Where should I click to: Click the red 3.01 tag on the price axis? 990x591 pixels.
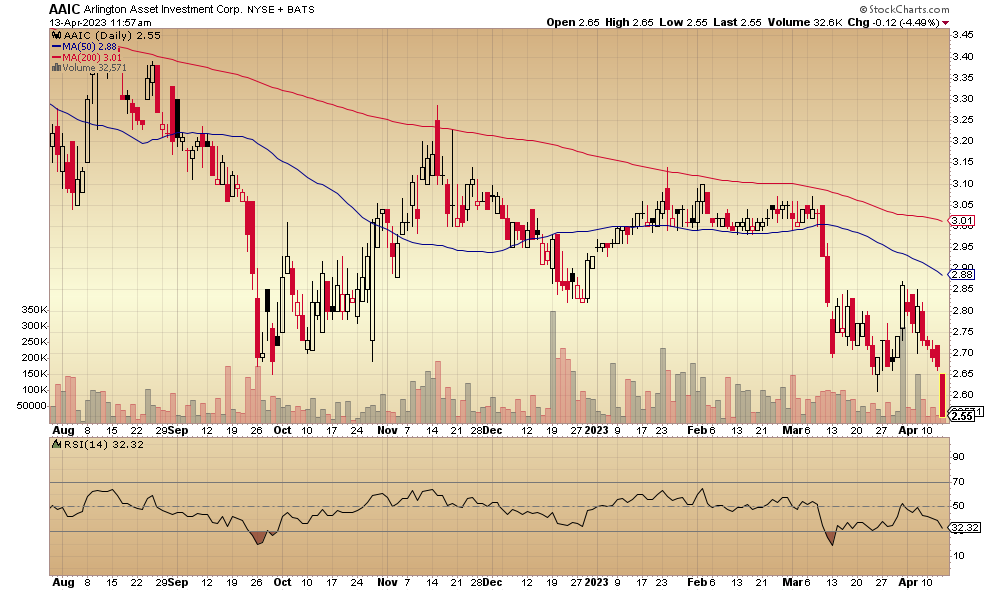[963, 221]
